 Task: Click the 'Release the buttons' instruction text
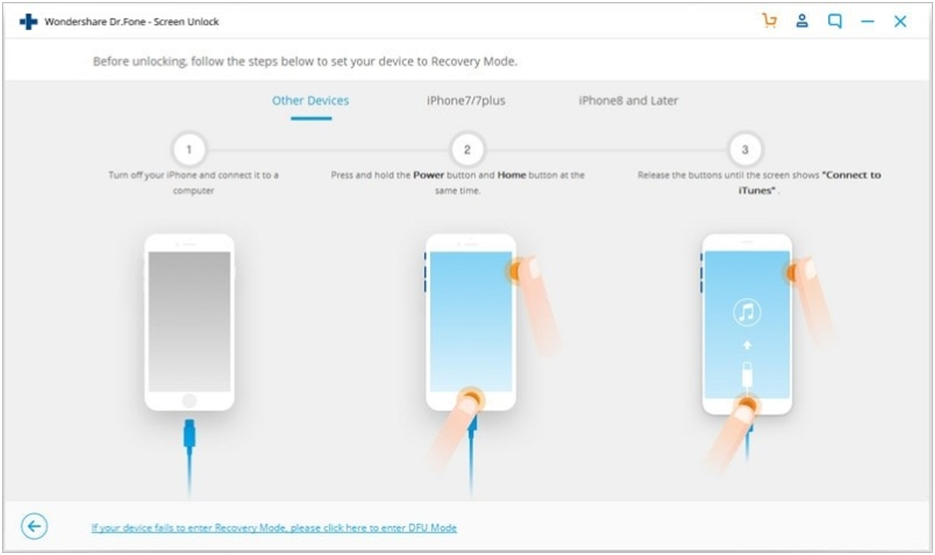click(759, 182)
